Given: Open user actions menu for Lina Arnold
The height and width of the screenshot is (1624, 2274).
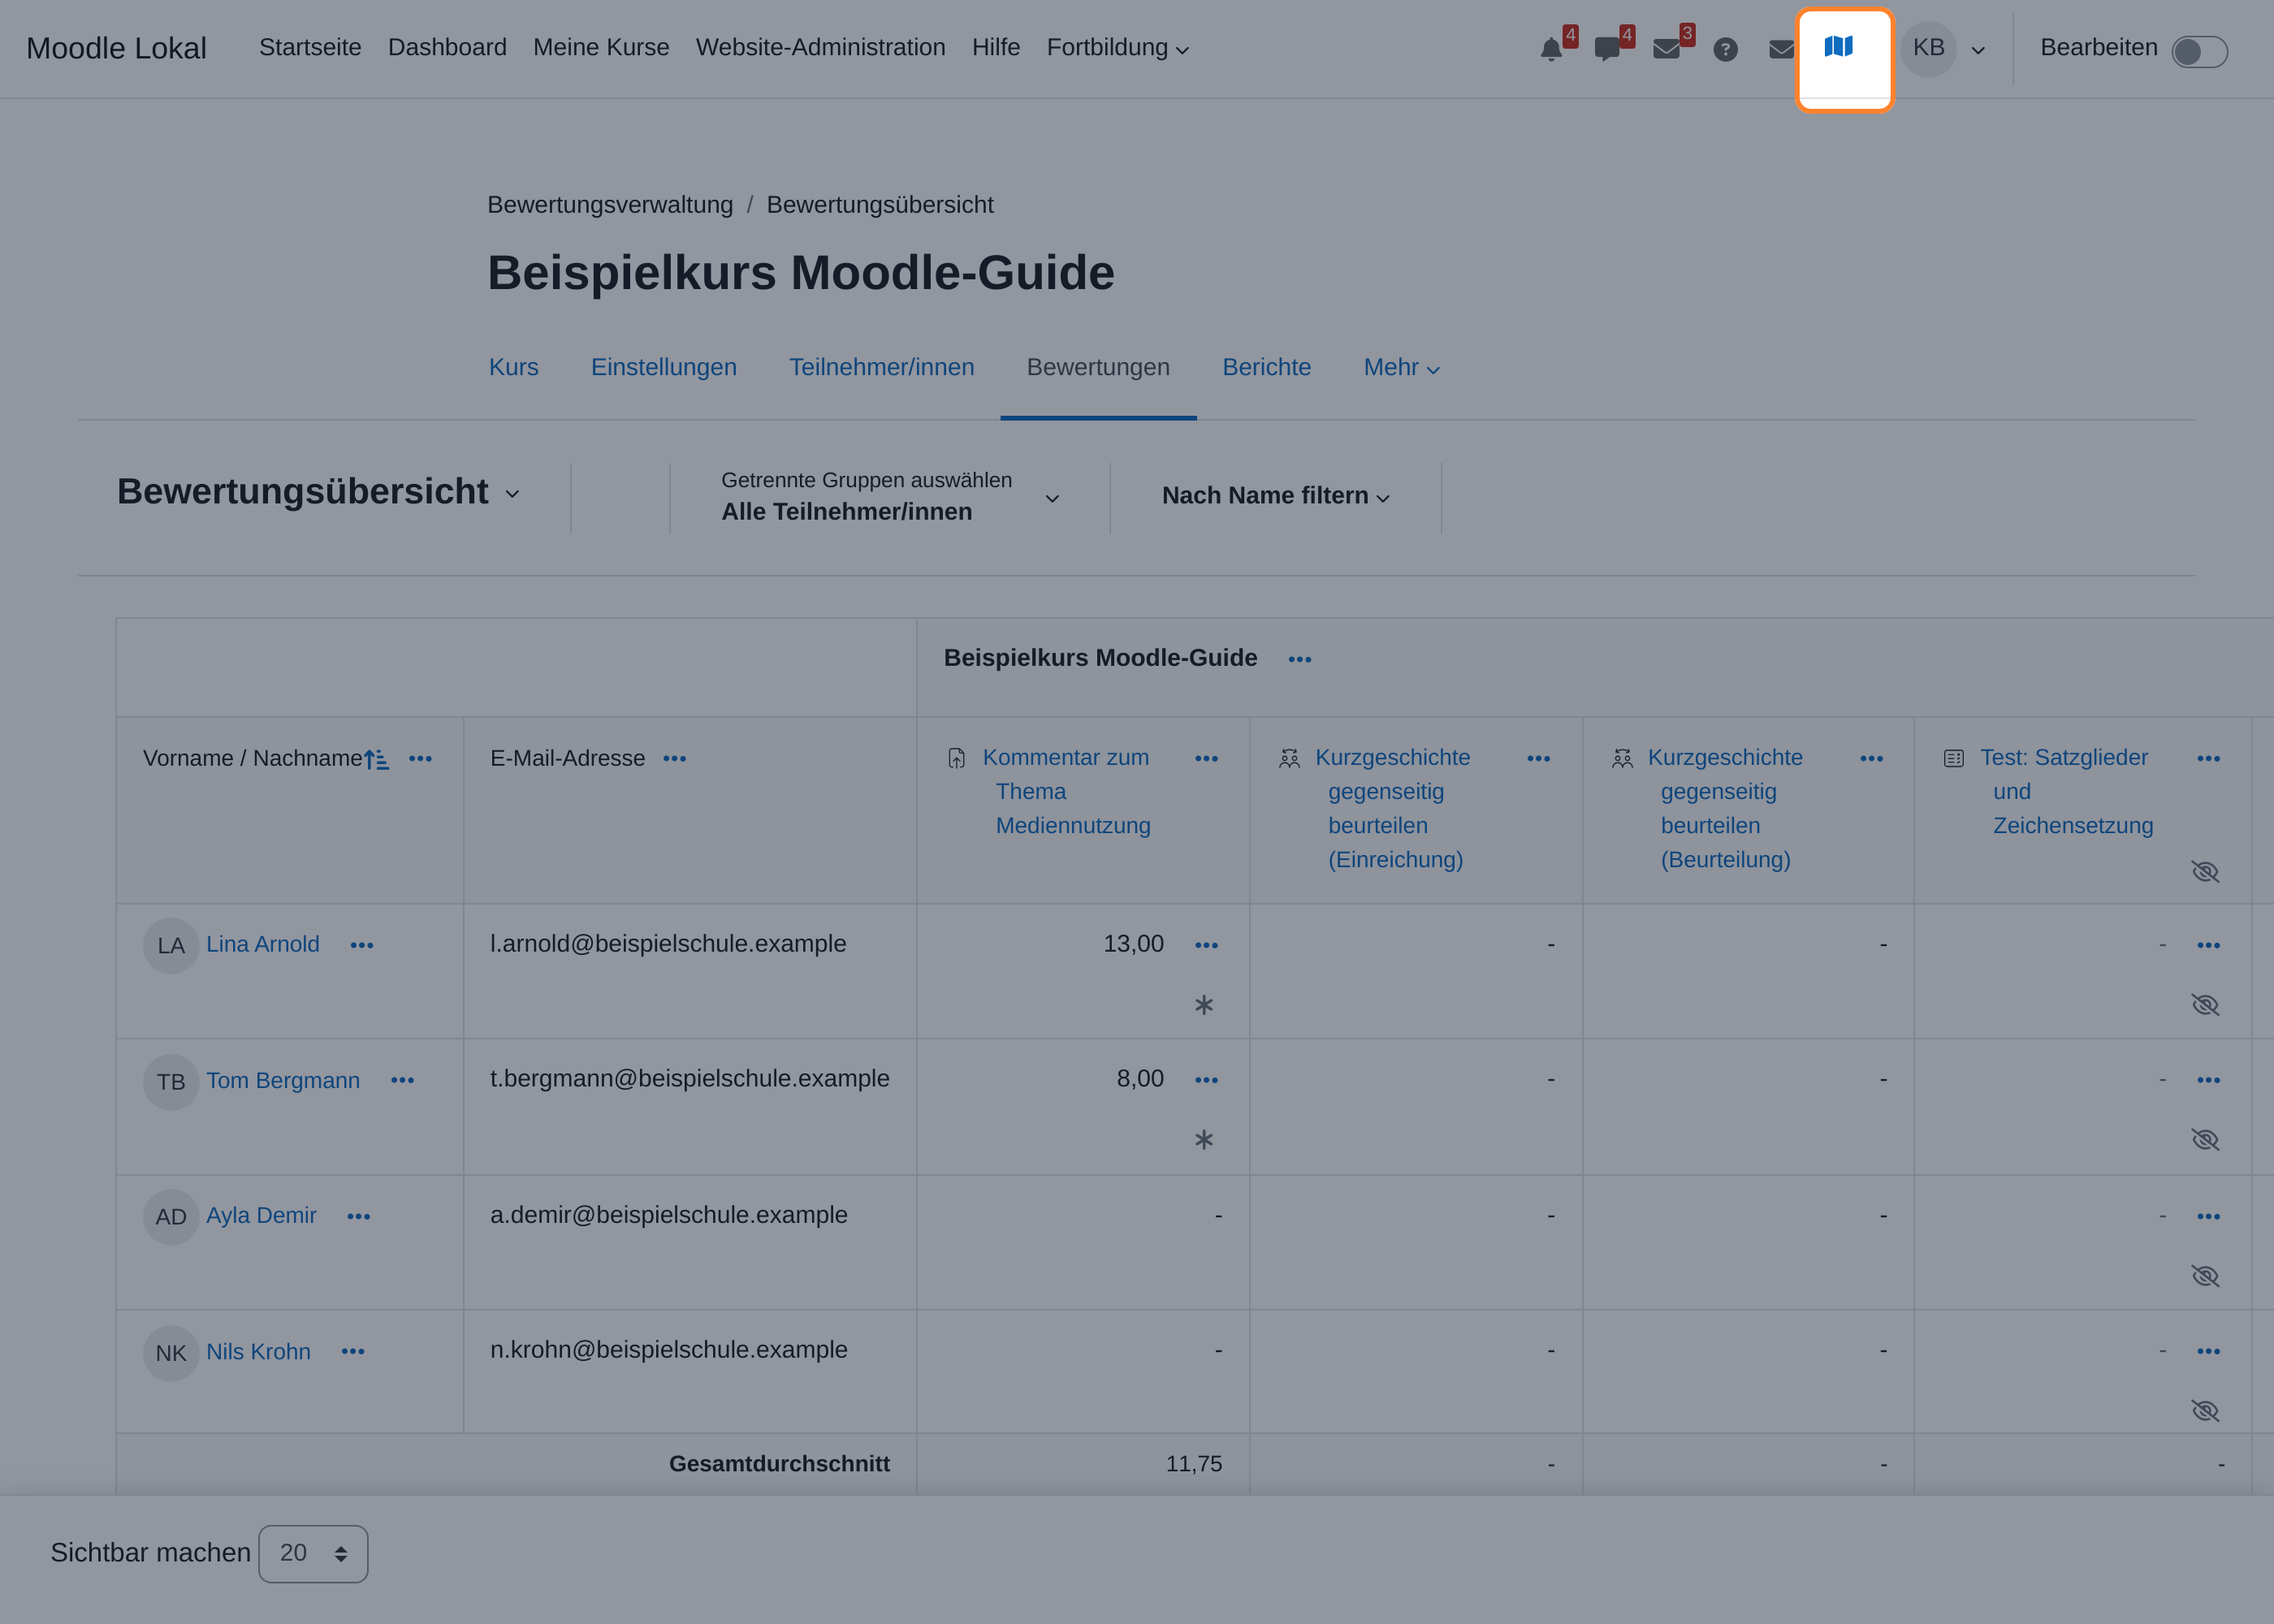Looking at the screenshot, I should (362, 945).
